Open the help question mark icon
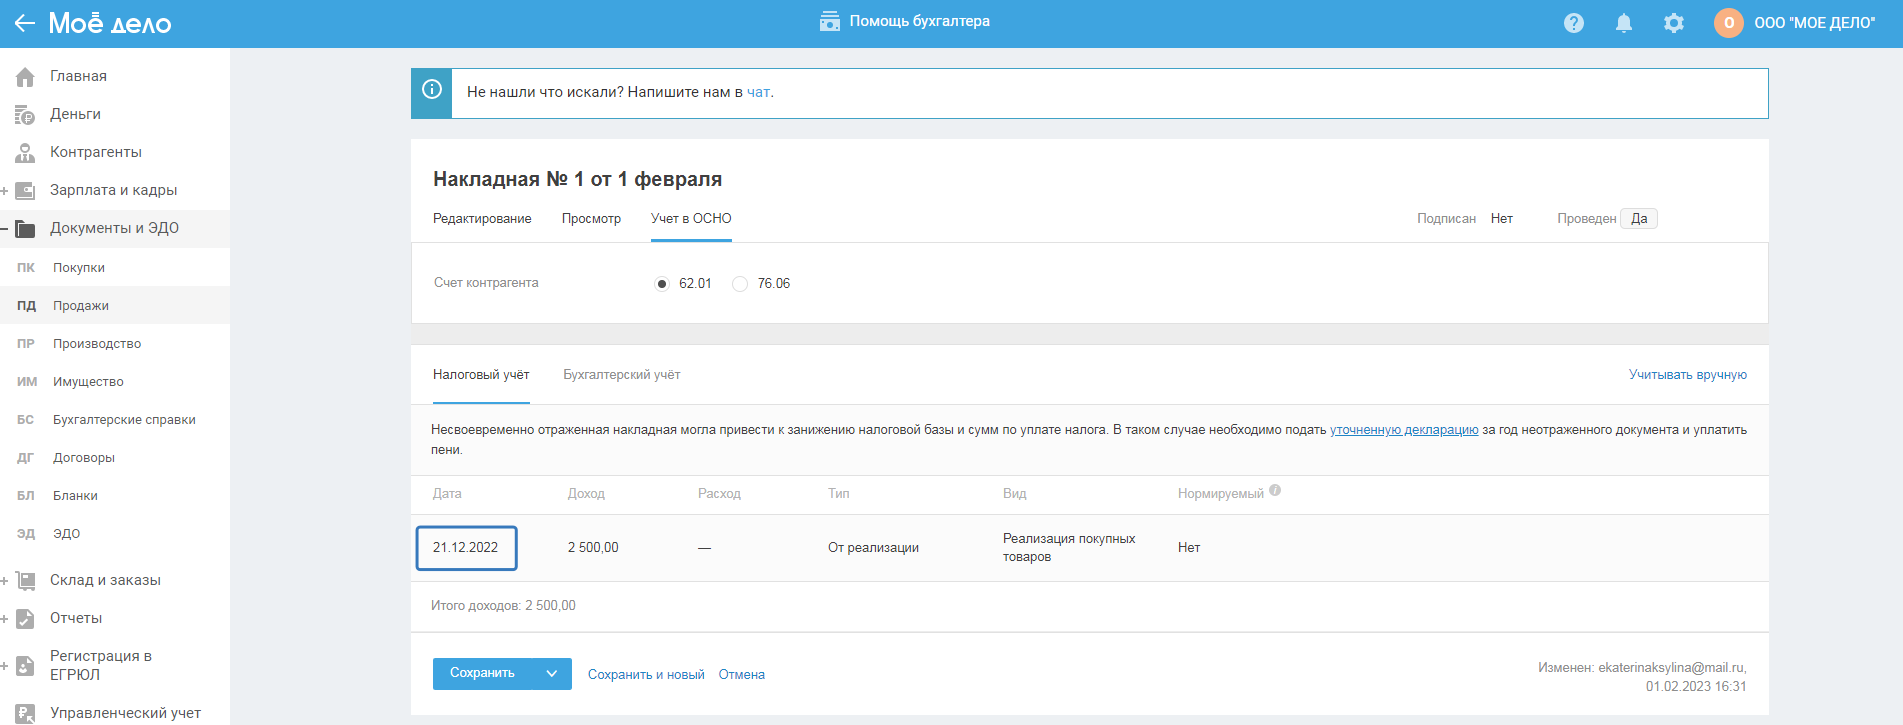 [1573, 23]
